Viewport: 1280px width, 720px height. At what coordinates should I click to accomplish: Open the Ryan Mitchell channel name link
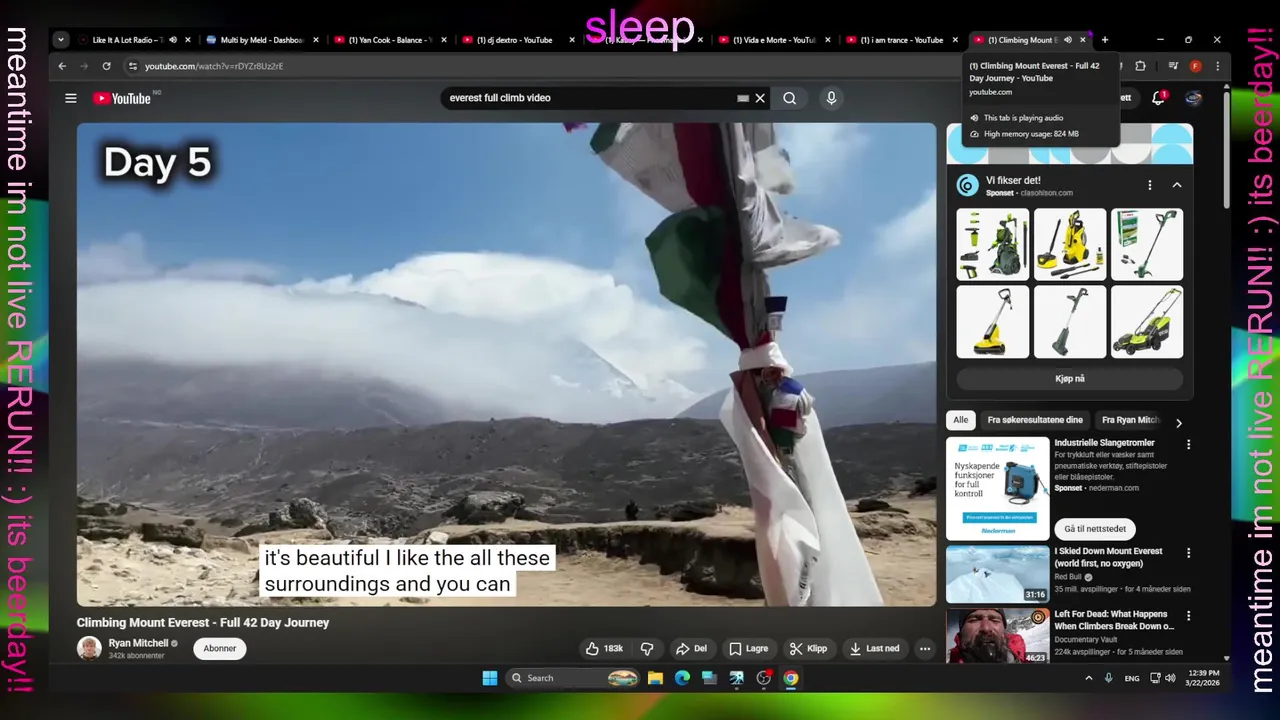pyautogui.click(x=138, y=643)
